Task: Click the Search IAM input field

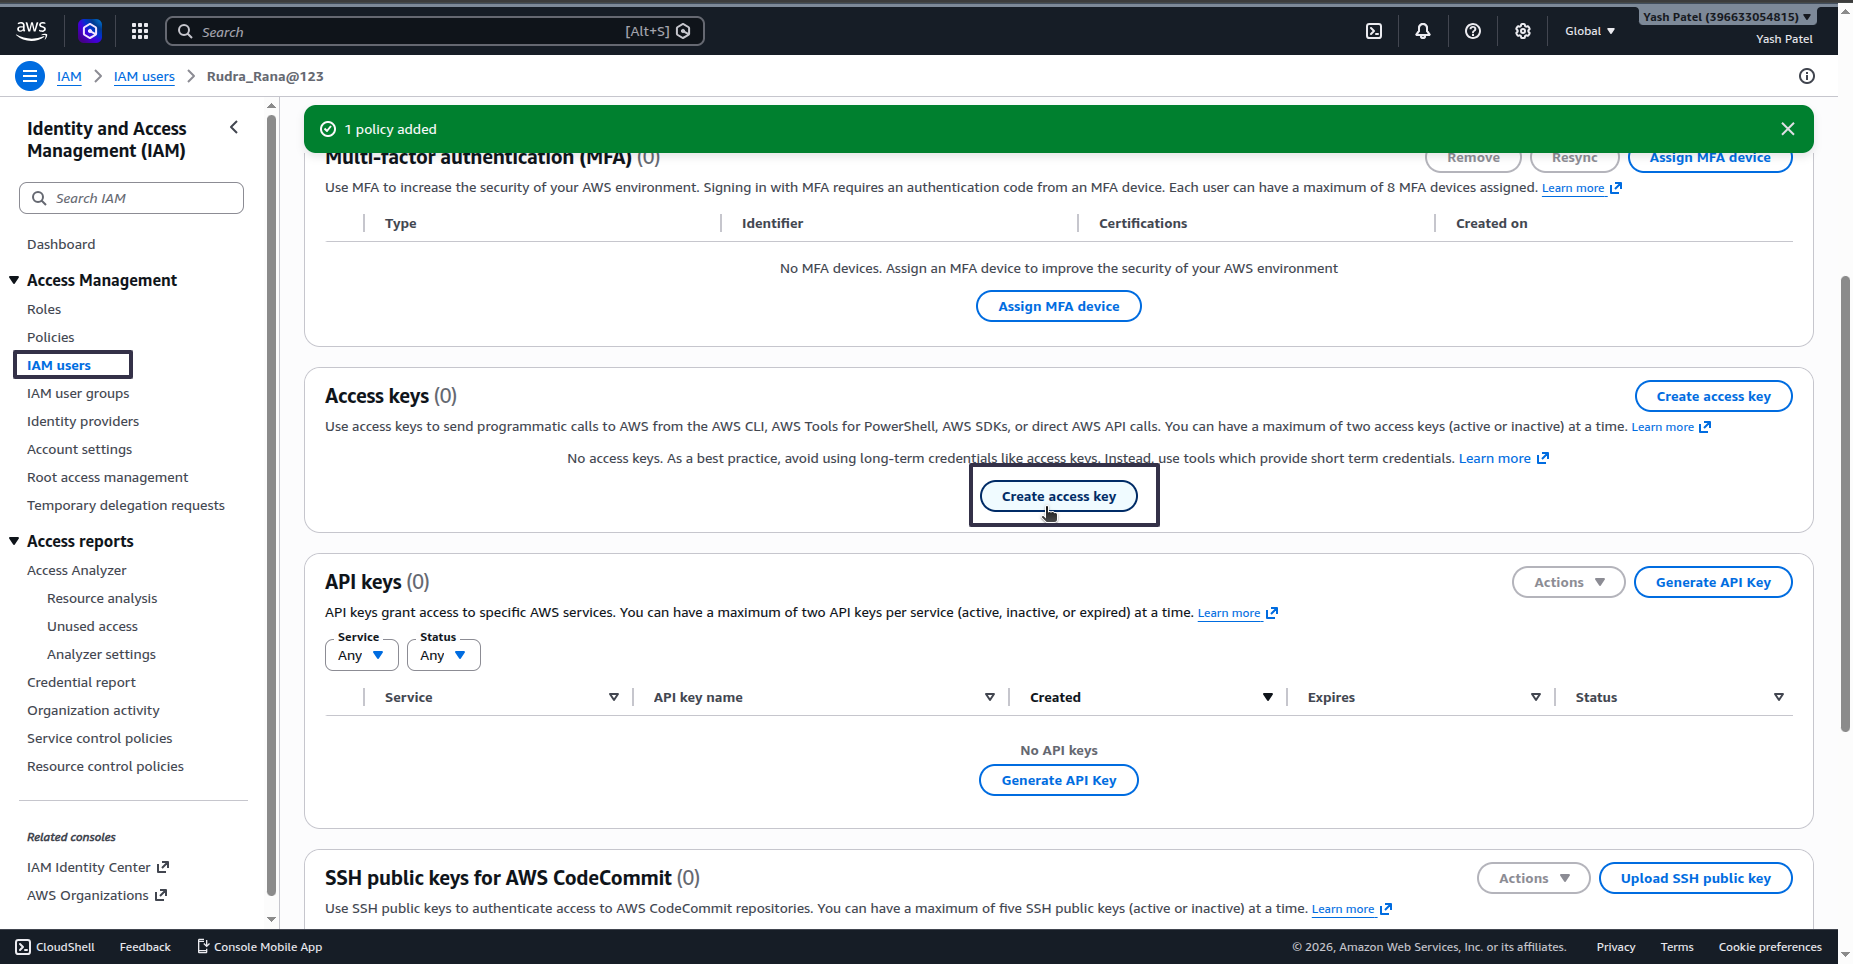Action: (x=131, y=198)
